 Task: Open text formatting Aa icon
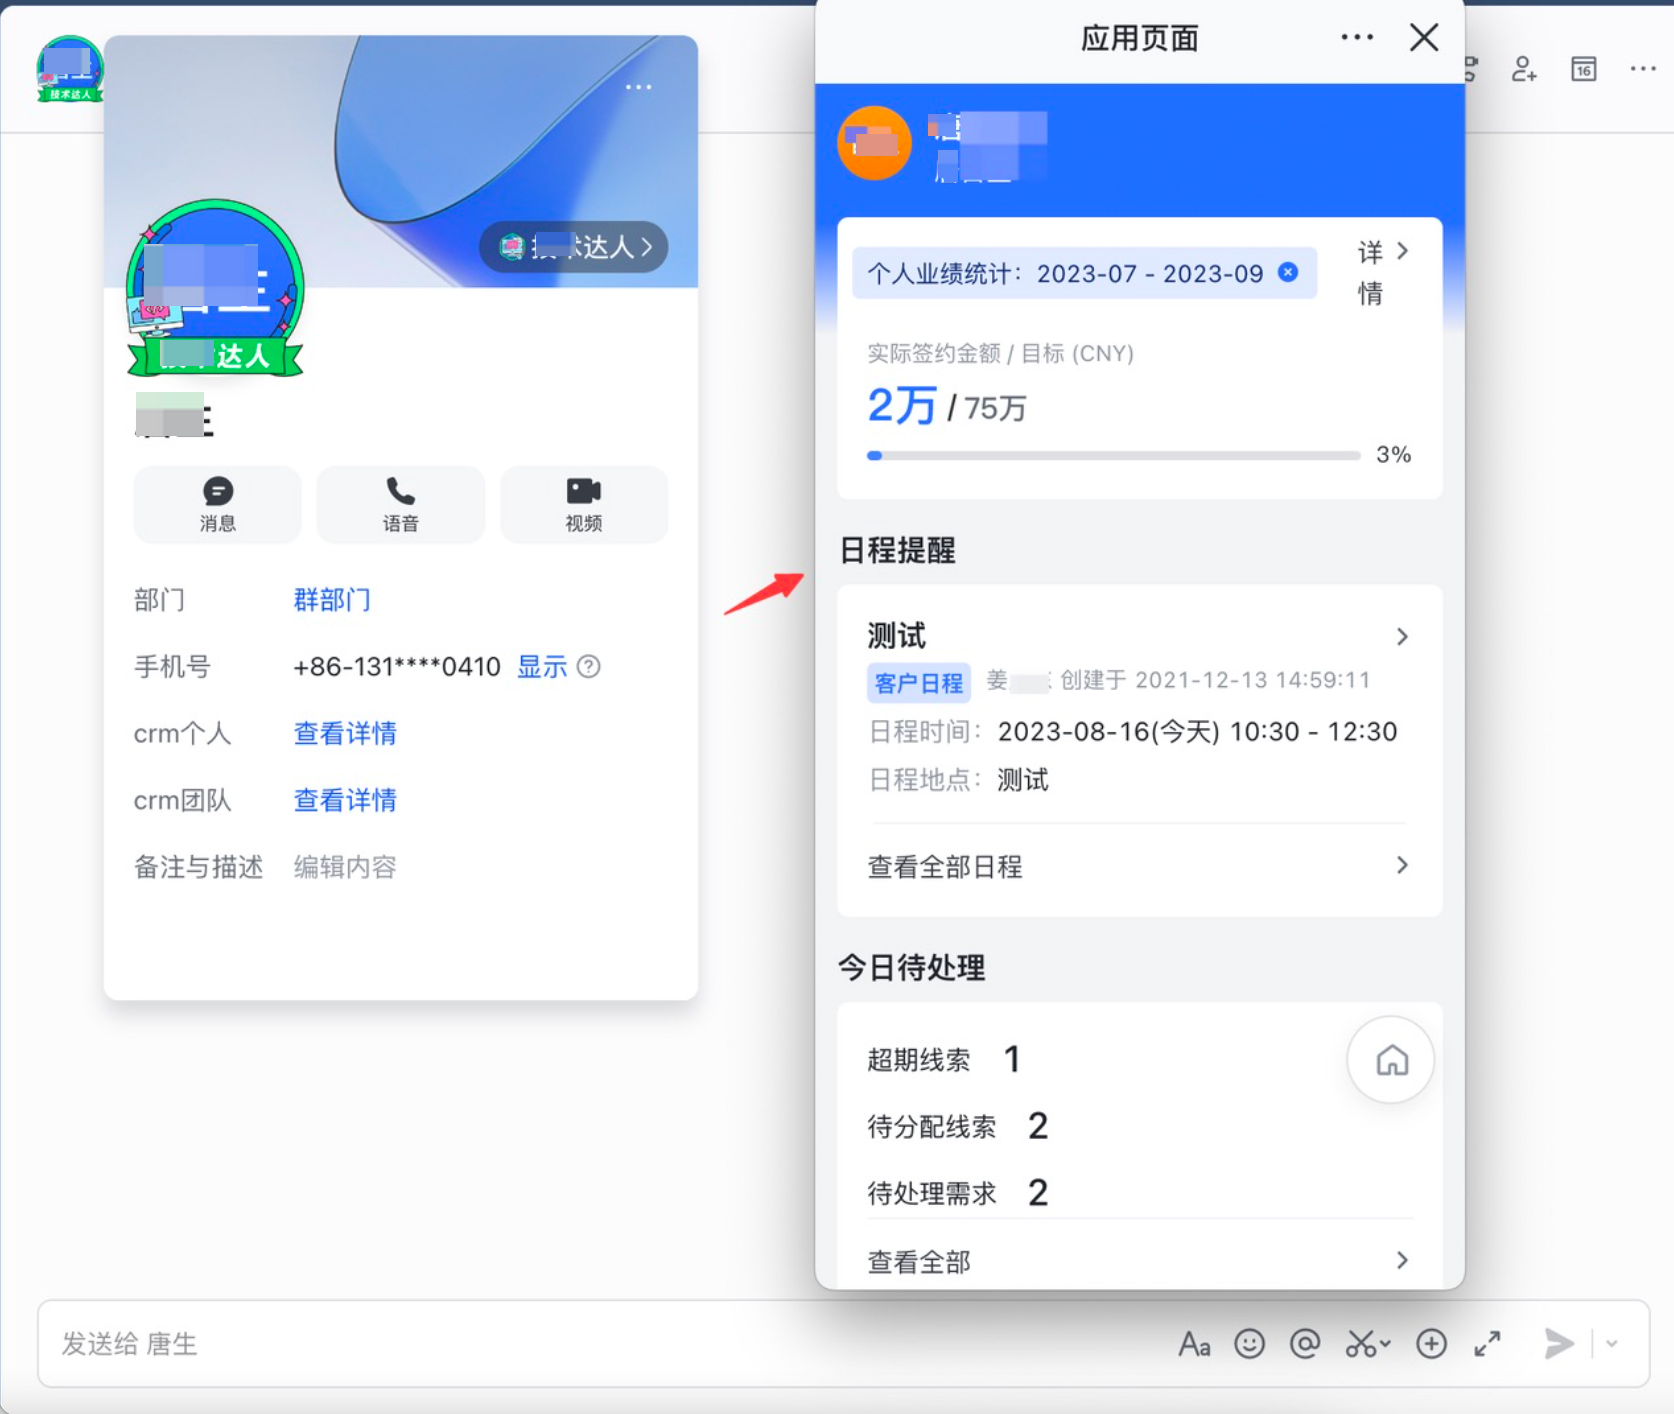point(1194,1344)
